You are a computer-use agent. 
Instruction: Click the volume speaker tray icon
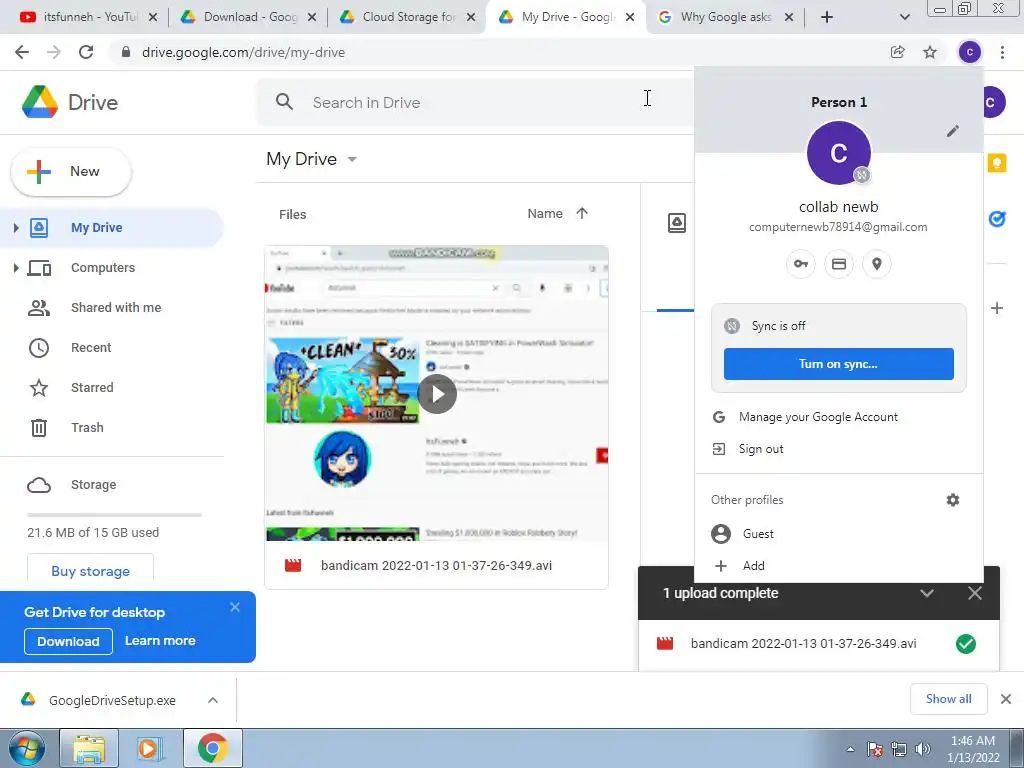tap(923, 749)
